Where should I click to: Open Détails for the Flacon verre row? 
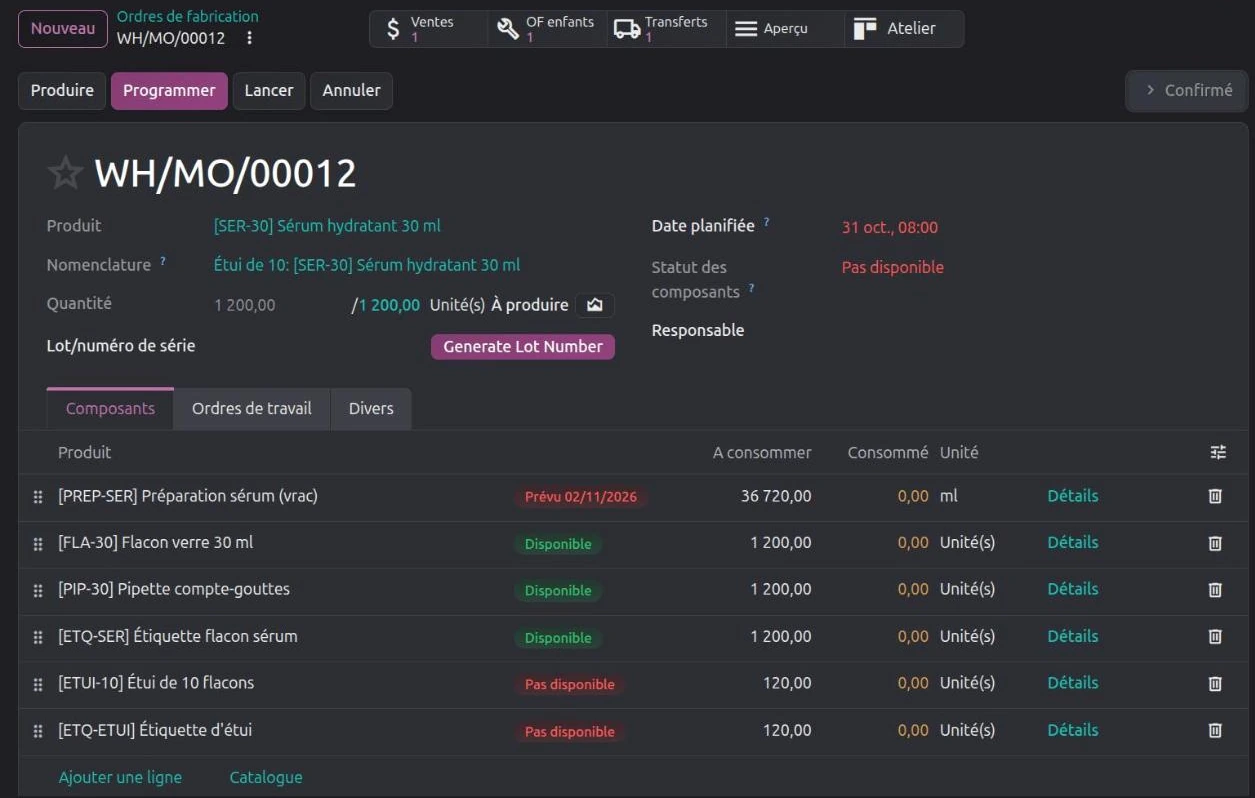[1073, 543]
